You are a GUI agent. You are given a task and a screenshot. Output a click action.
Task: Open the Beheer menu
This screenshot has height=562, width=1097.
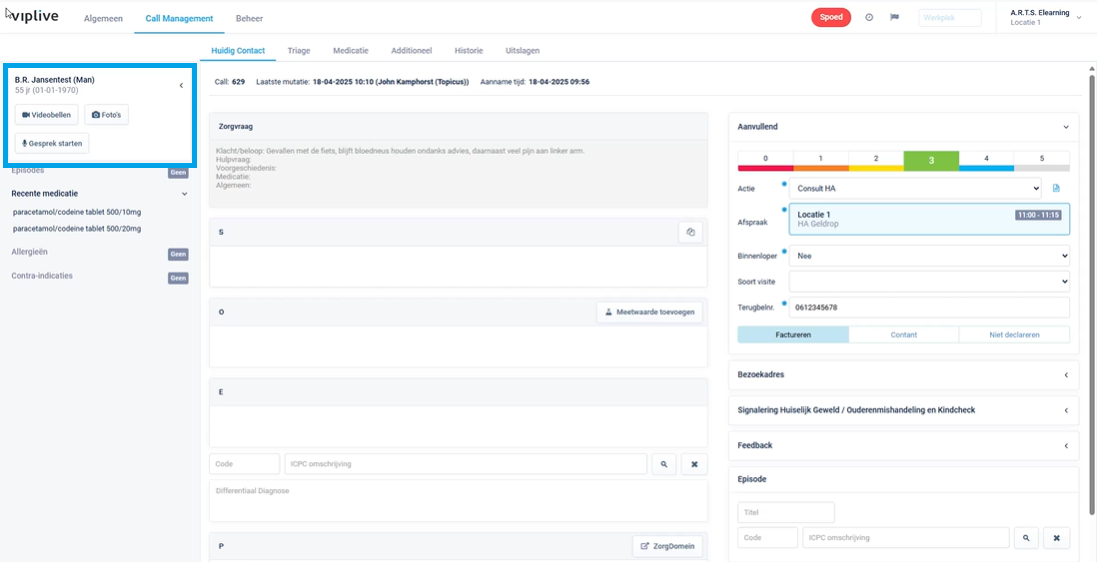pyautogui.click(x=249, y=19)
